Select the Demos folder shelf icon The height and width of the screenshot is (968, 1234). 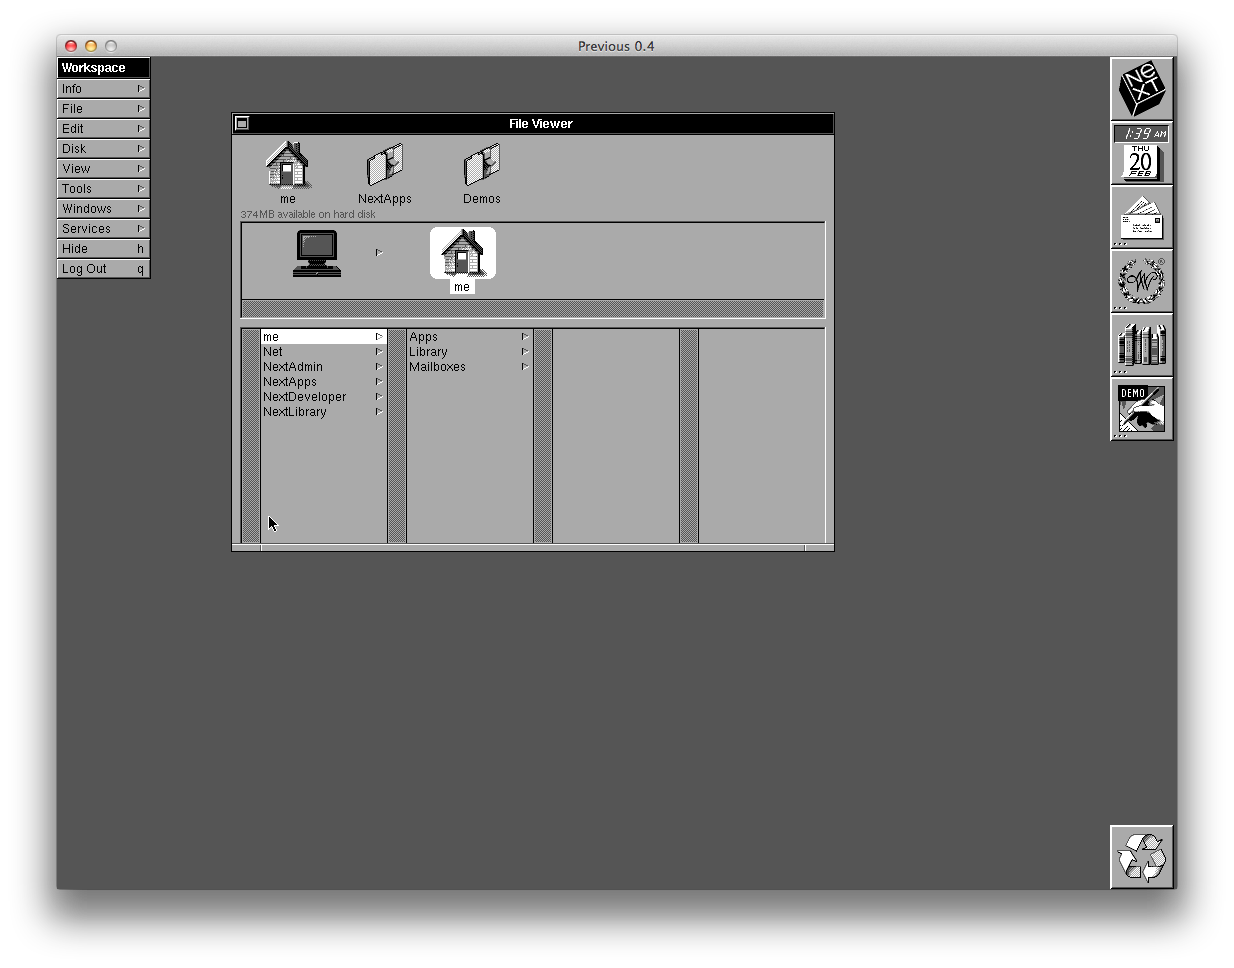pyautogui.click(x=482, y=166)
